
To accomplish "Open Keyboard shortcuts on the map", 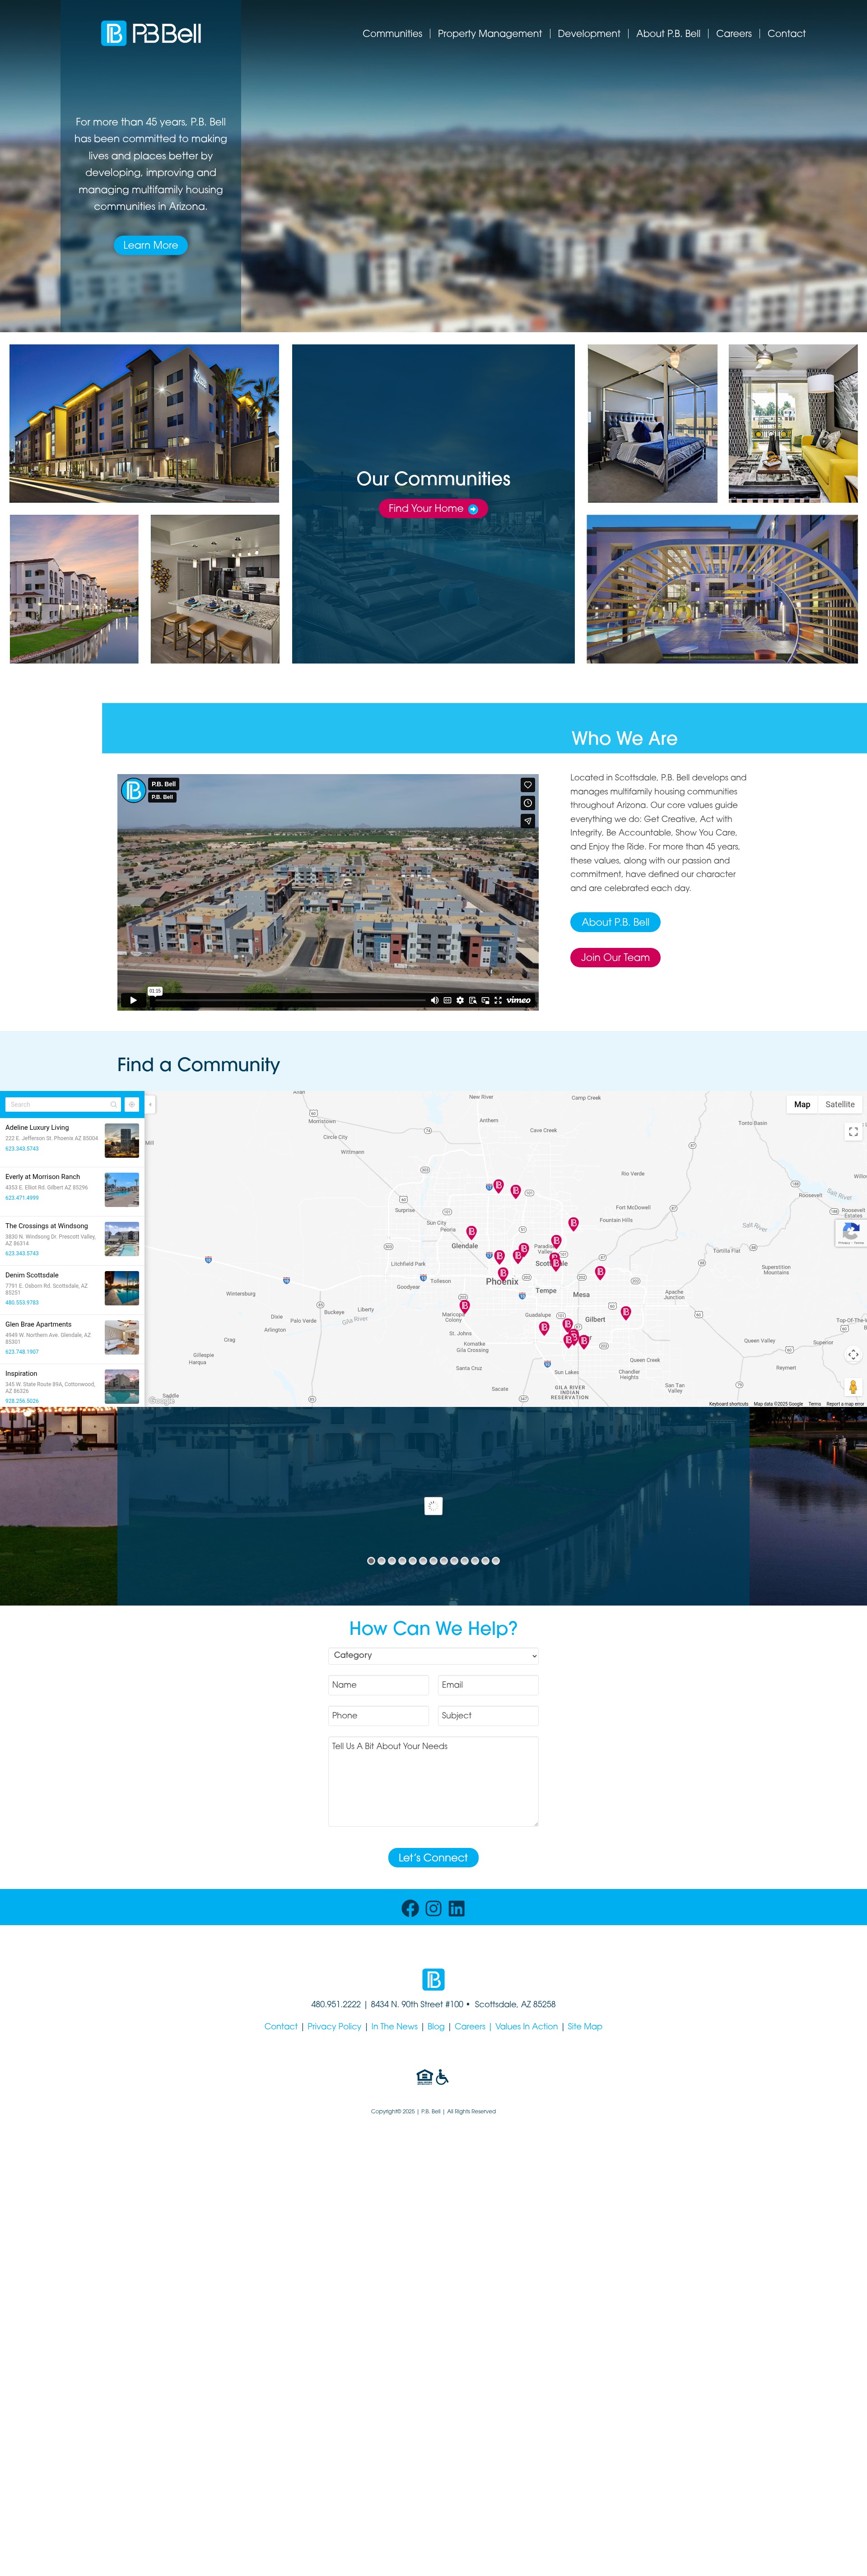I will coord(728,1404).
